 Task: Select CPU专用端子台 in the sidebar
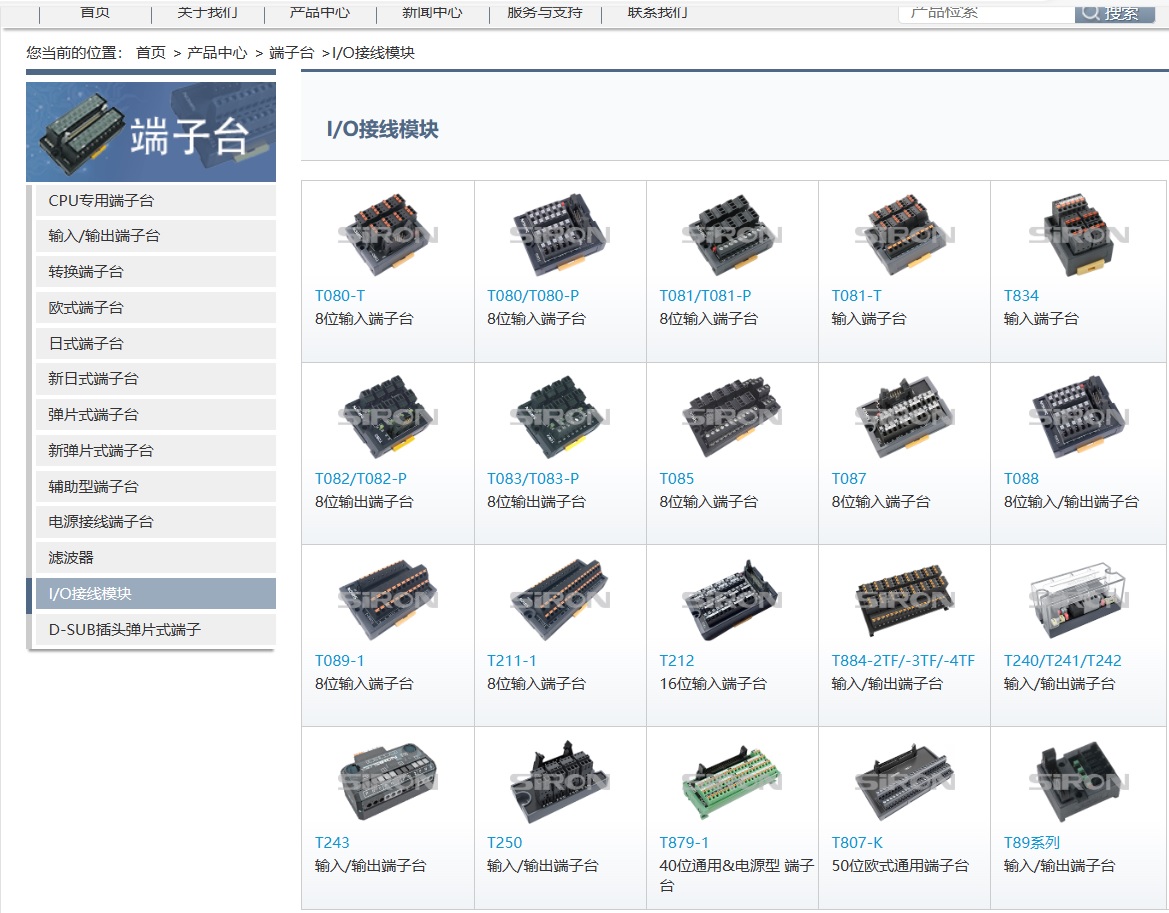101,200
